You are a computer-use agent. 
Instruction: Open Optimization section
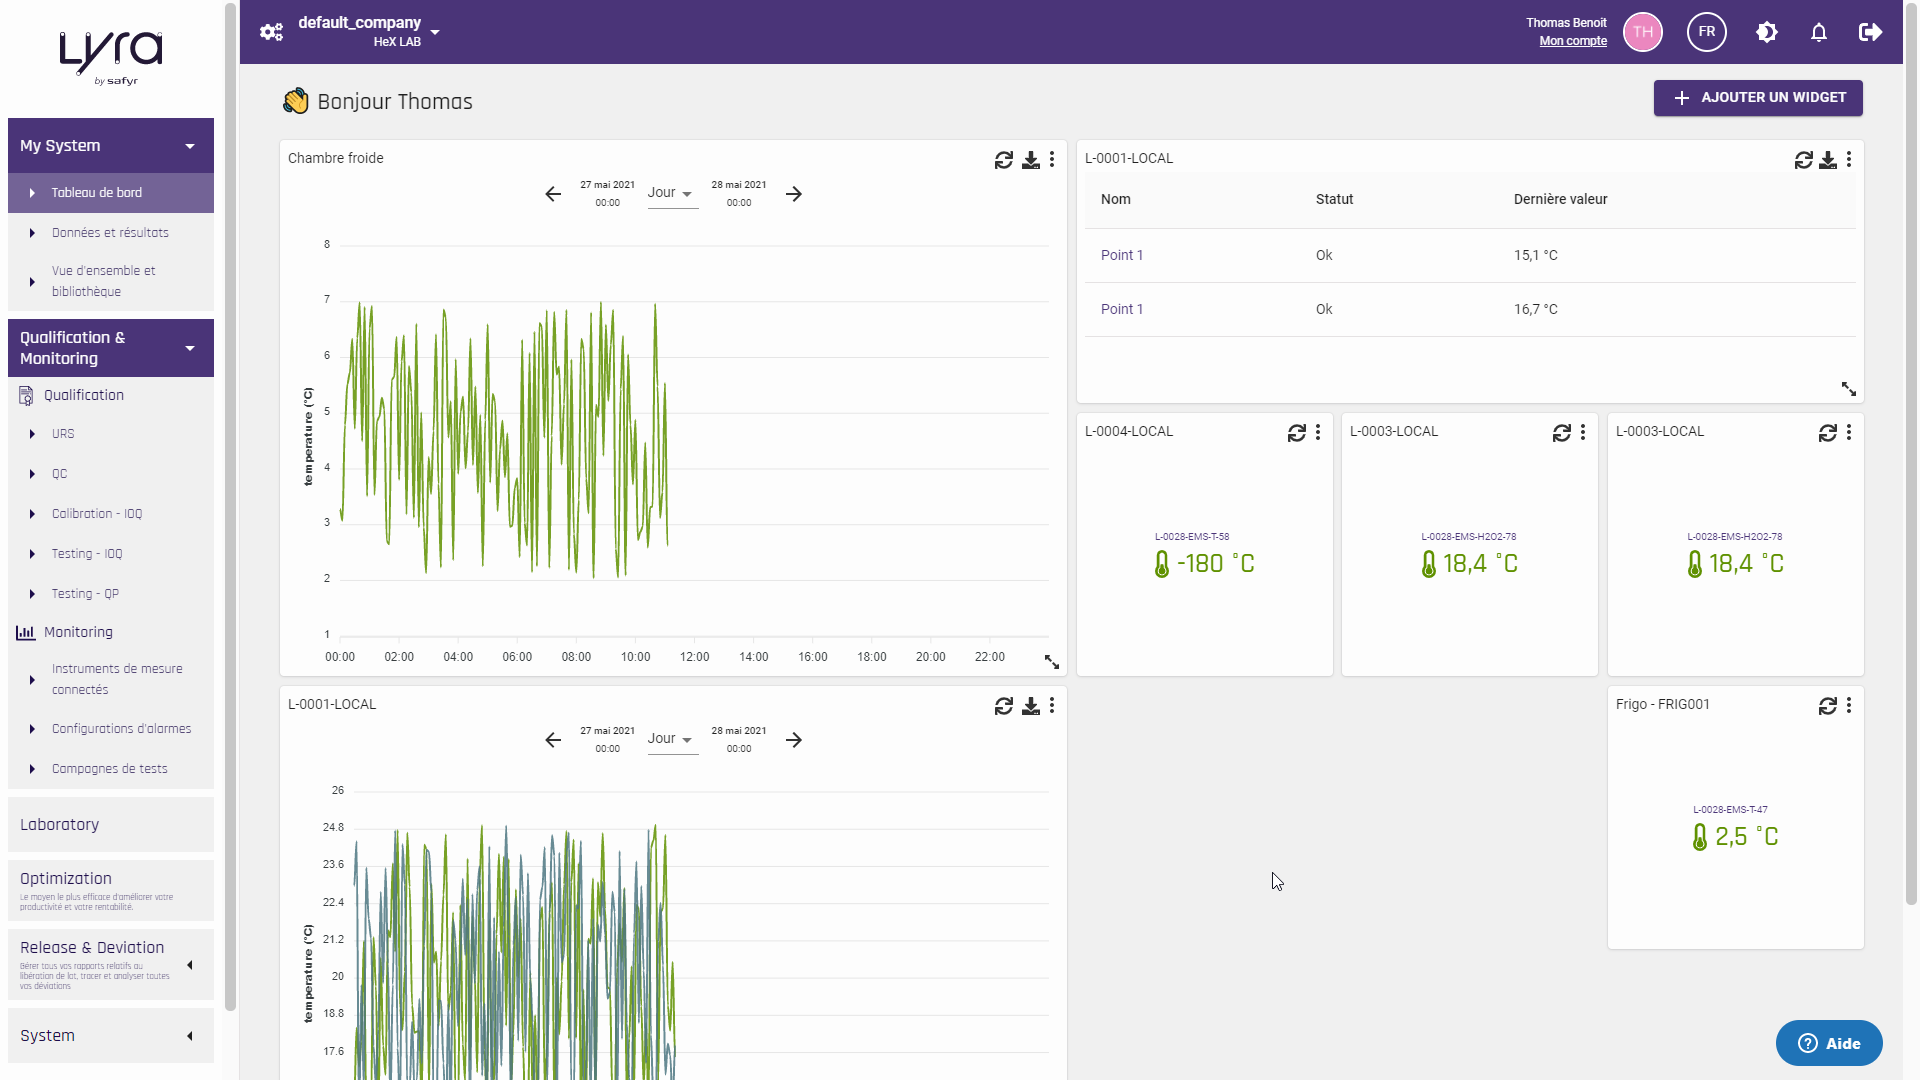click(x=111, y=890)
